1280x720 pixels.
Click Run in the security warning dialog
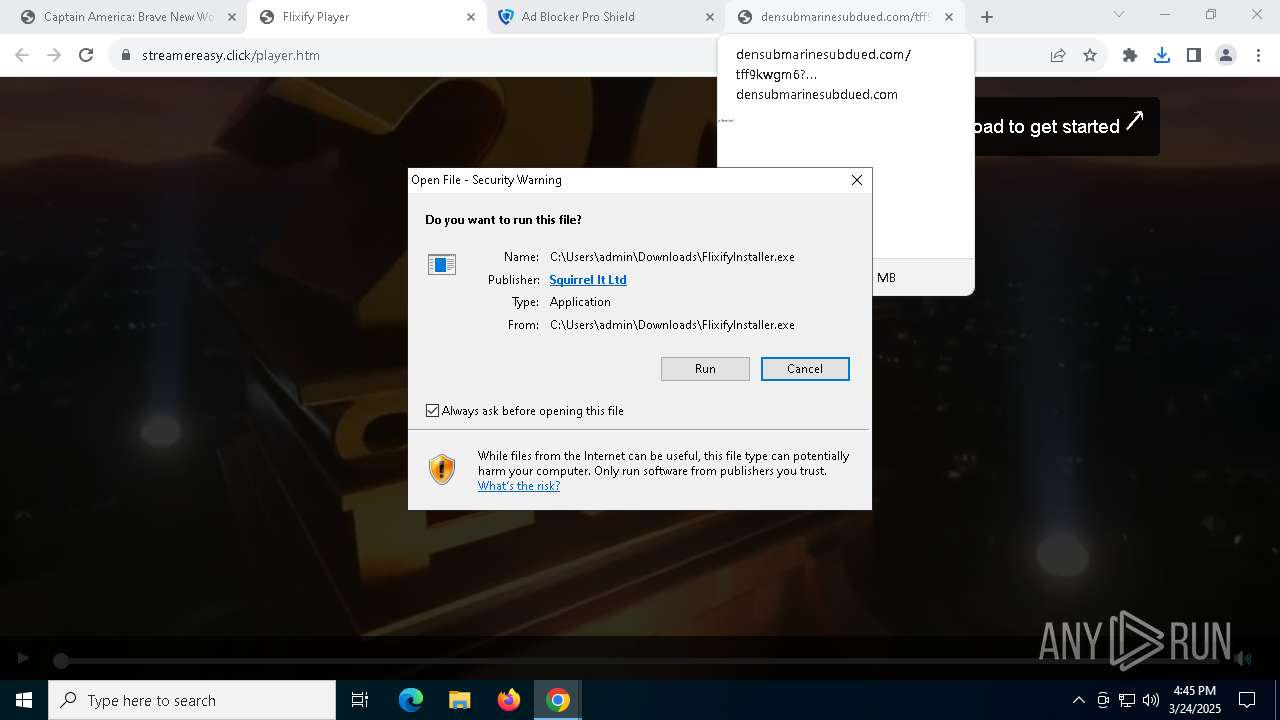pyautogui.click(x=705, y=369)
